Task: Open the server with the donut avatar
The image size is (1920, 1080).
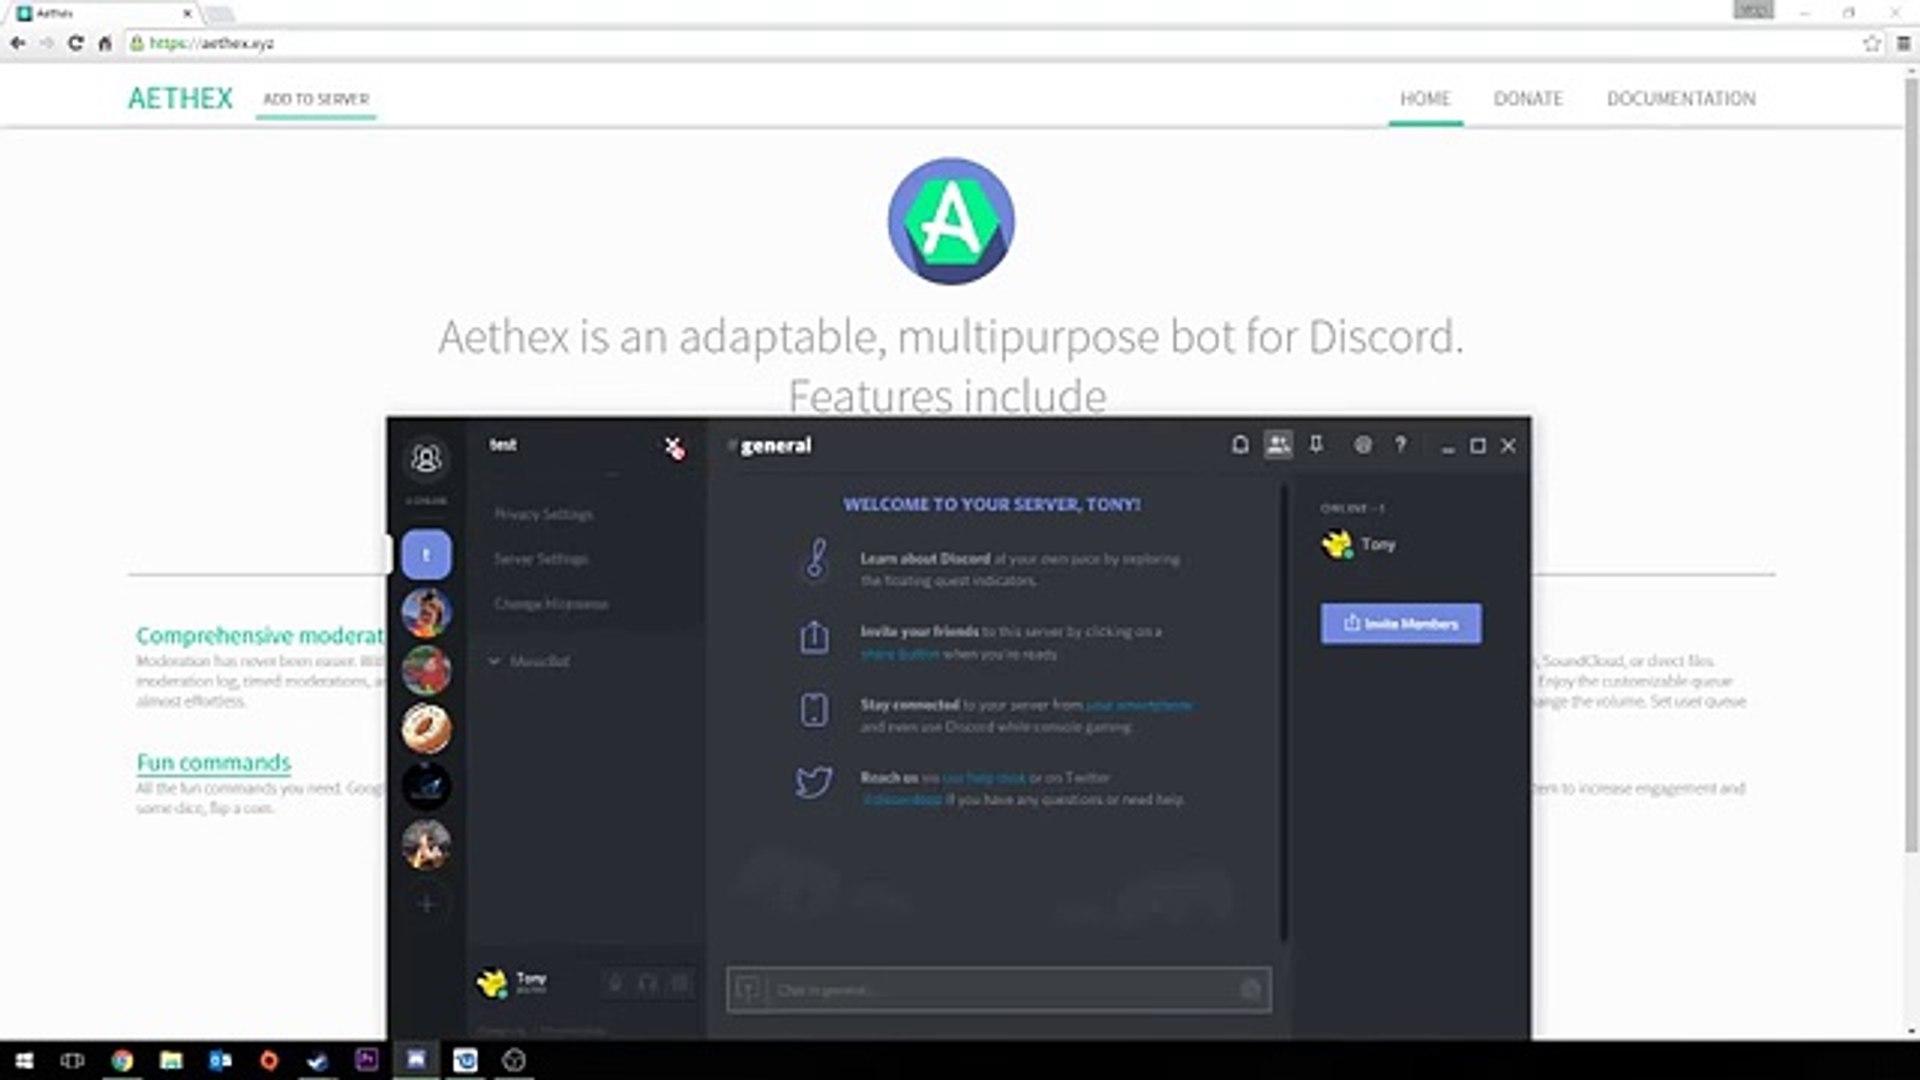Action: 426,729
